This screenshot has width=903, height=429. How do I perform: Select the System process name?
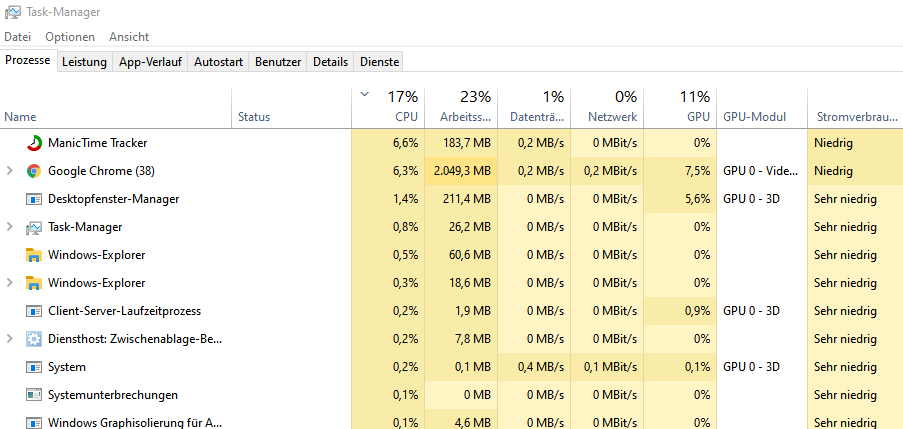click(67, 367)
